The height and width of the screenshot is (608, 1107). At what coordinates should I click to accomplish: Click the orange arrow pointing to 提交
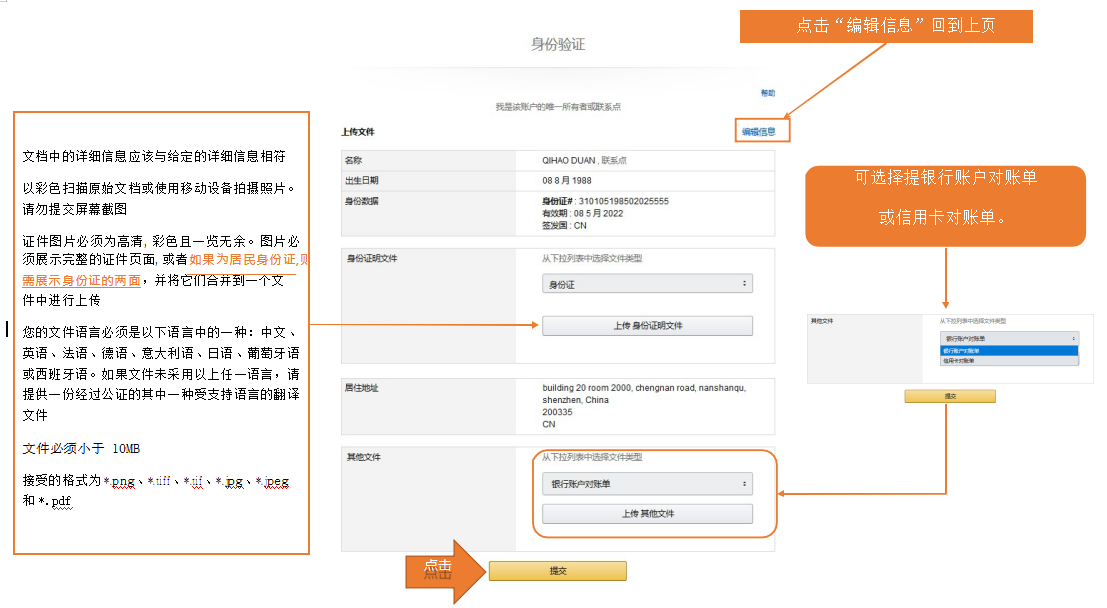448,571
